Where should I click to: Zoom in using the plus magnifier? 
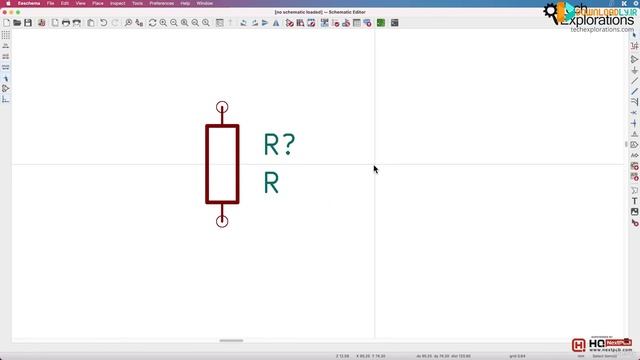(x=163, y=23)
